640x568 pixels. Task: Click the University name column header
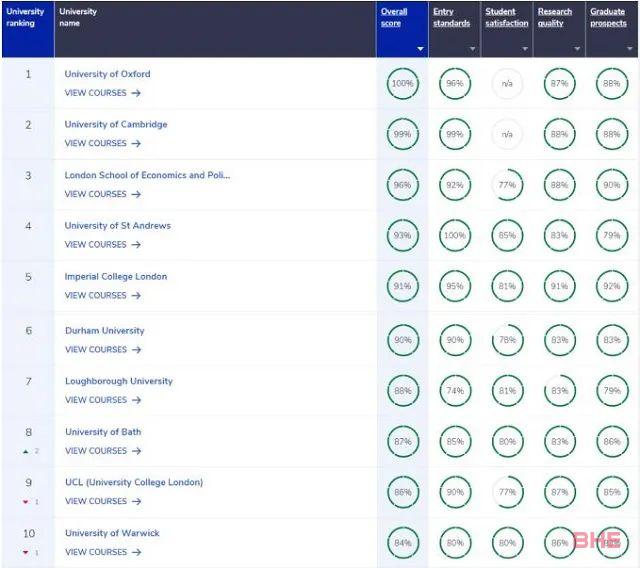(x=215, y=29)
